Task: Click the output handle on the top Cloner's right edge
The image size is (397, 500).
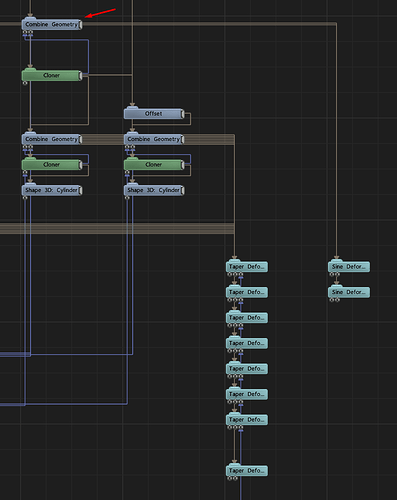Action: tap(80, 76)
